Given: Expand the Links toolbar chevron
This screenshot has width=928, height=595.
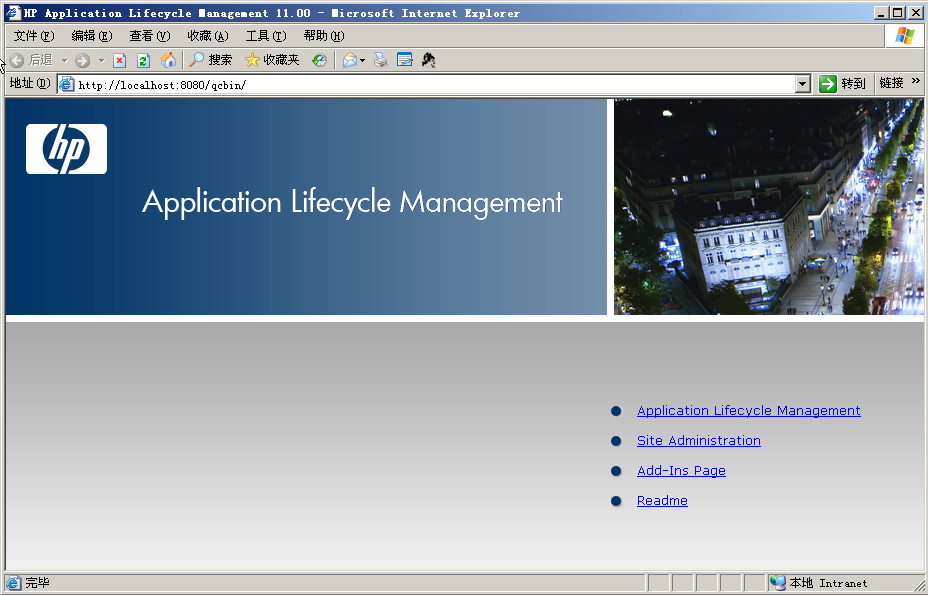Looking at the screenshot, I should (x=916, y=81).
